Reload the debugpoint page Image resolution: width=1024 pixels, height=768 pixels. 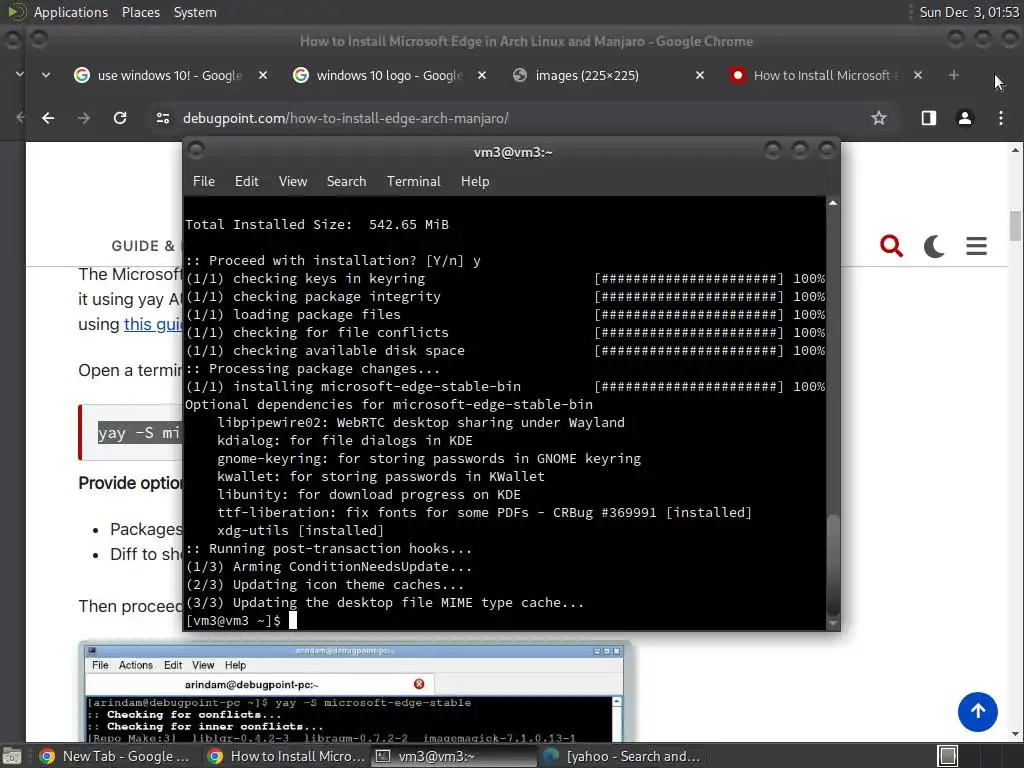pos(120,118)
